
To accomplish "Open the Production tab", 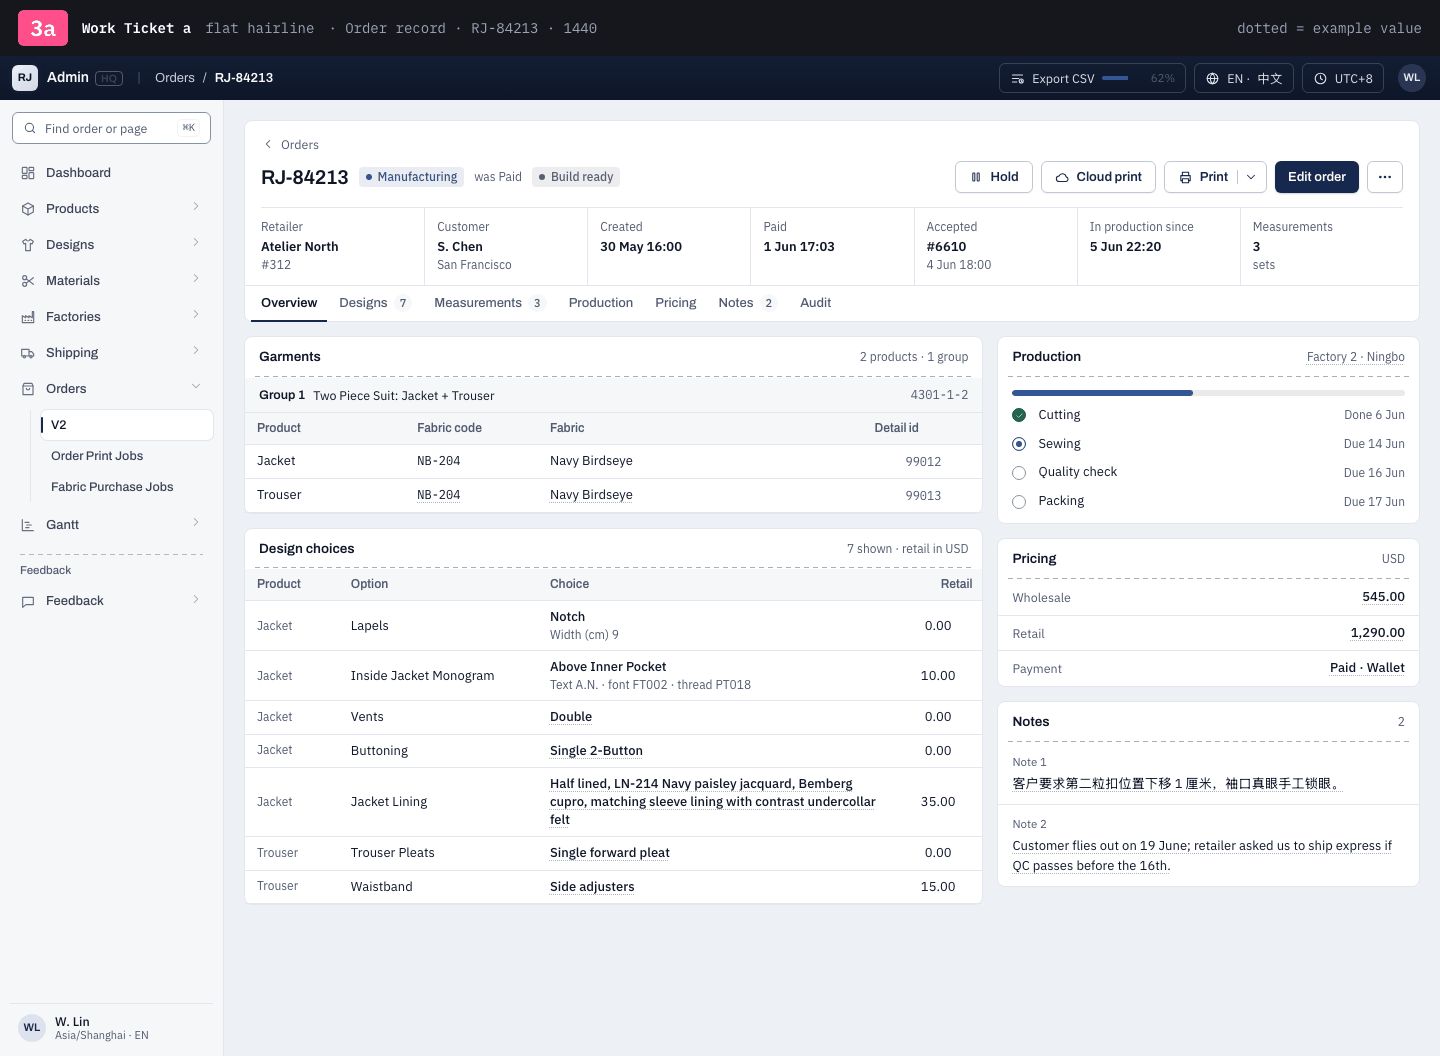I will click(x=601, y=303).
